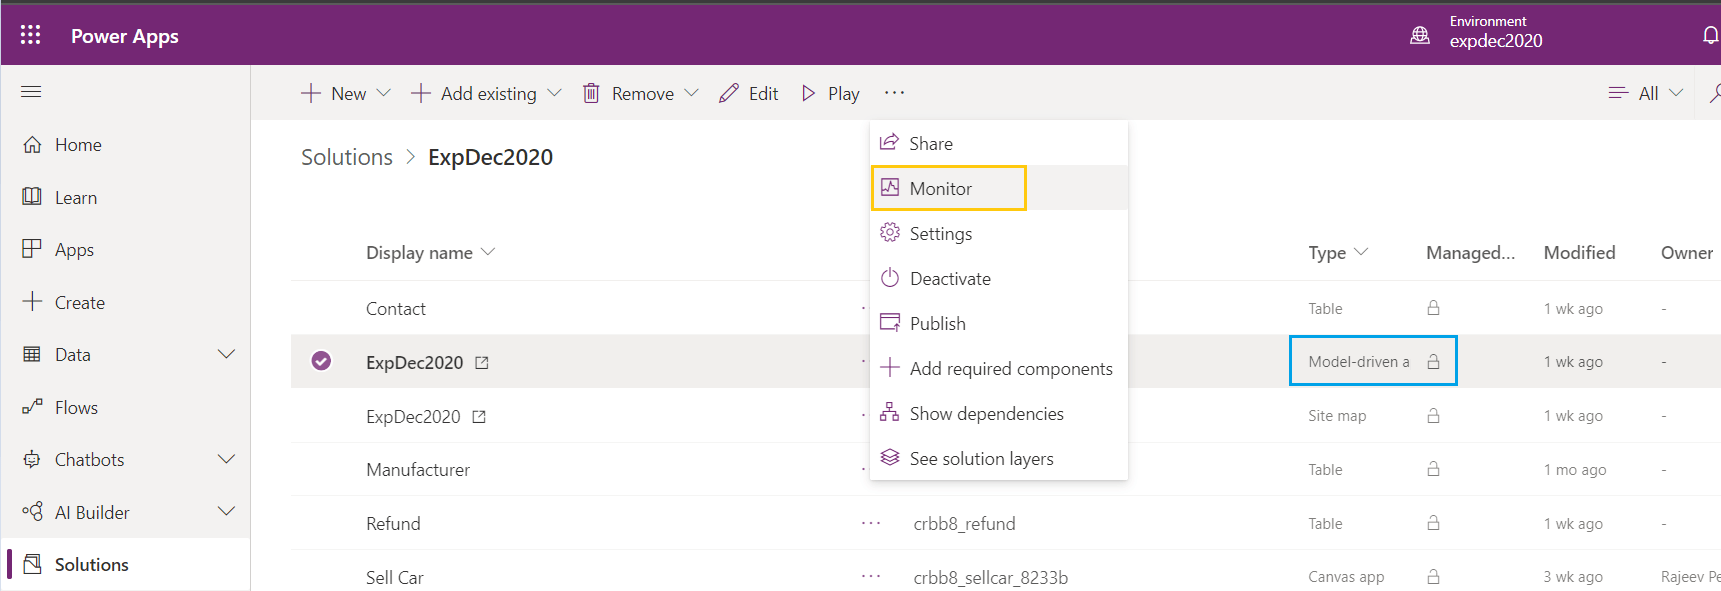This screenshot has width=1721, height=591.
Task: Select the Manufacturer table row
Action: (x=1005, y=469)
